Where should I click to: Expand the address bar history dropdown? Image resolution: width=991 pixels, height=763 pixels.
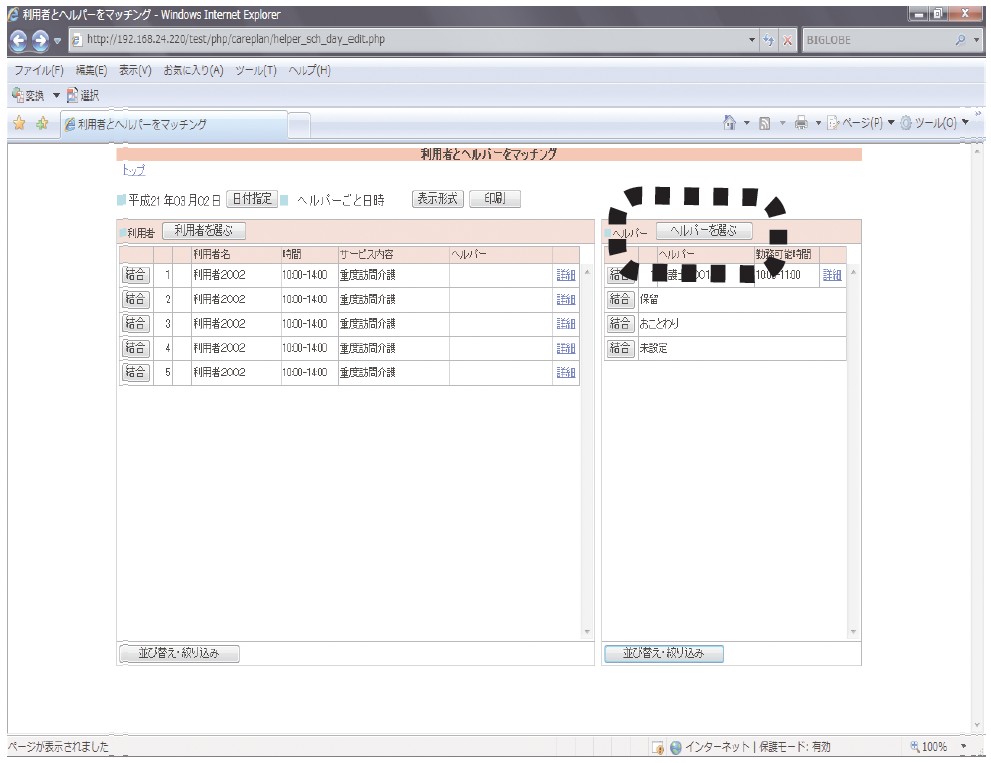click(751, 40)
